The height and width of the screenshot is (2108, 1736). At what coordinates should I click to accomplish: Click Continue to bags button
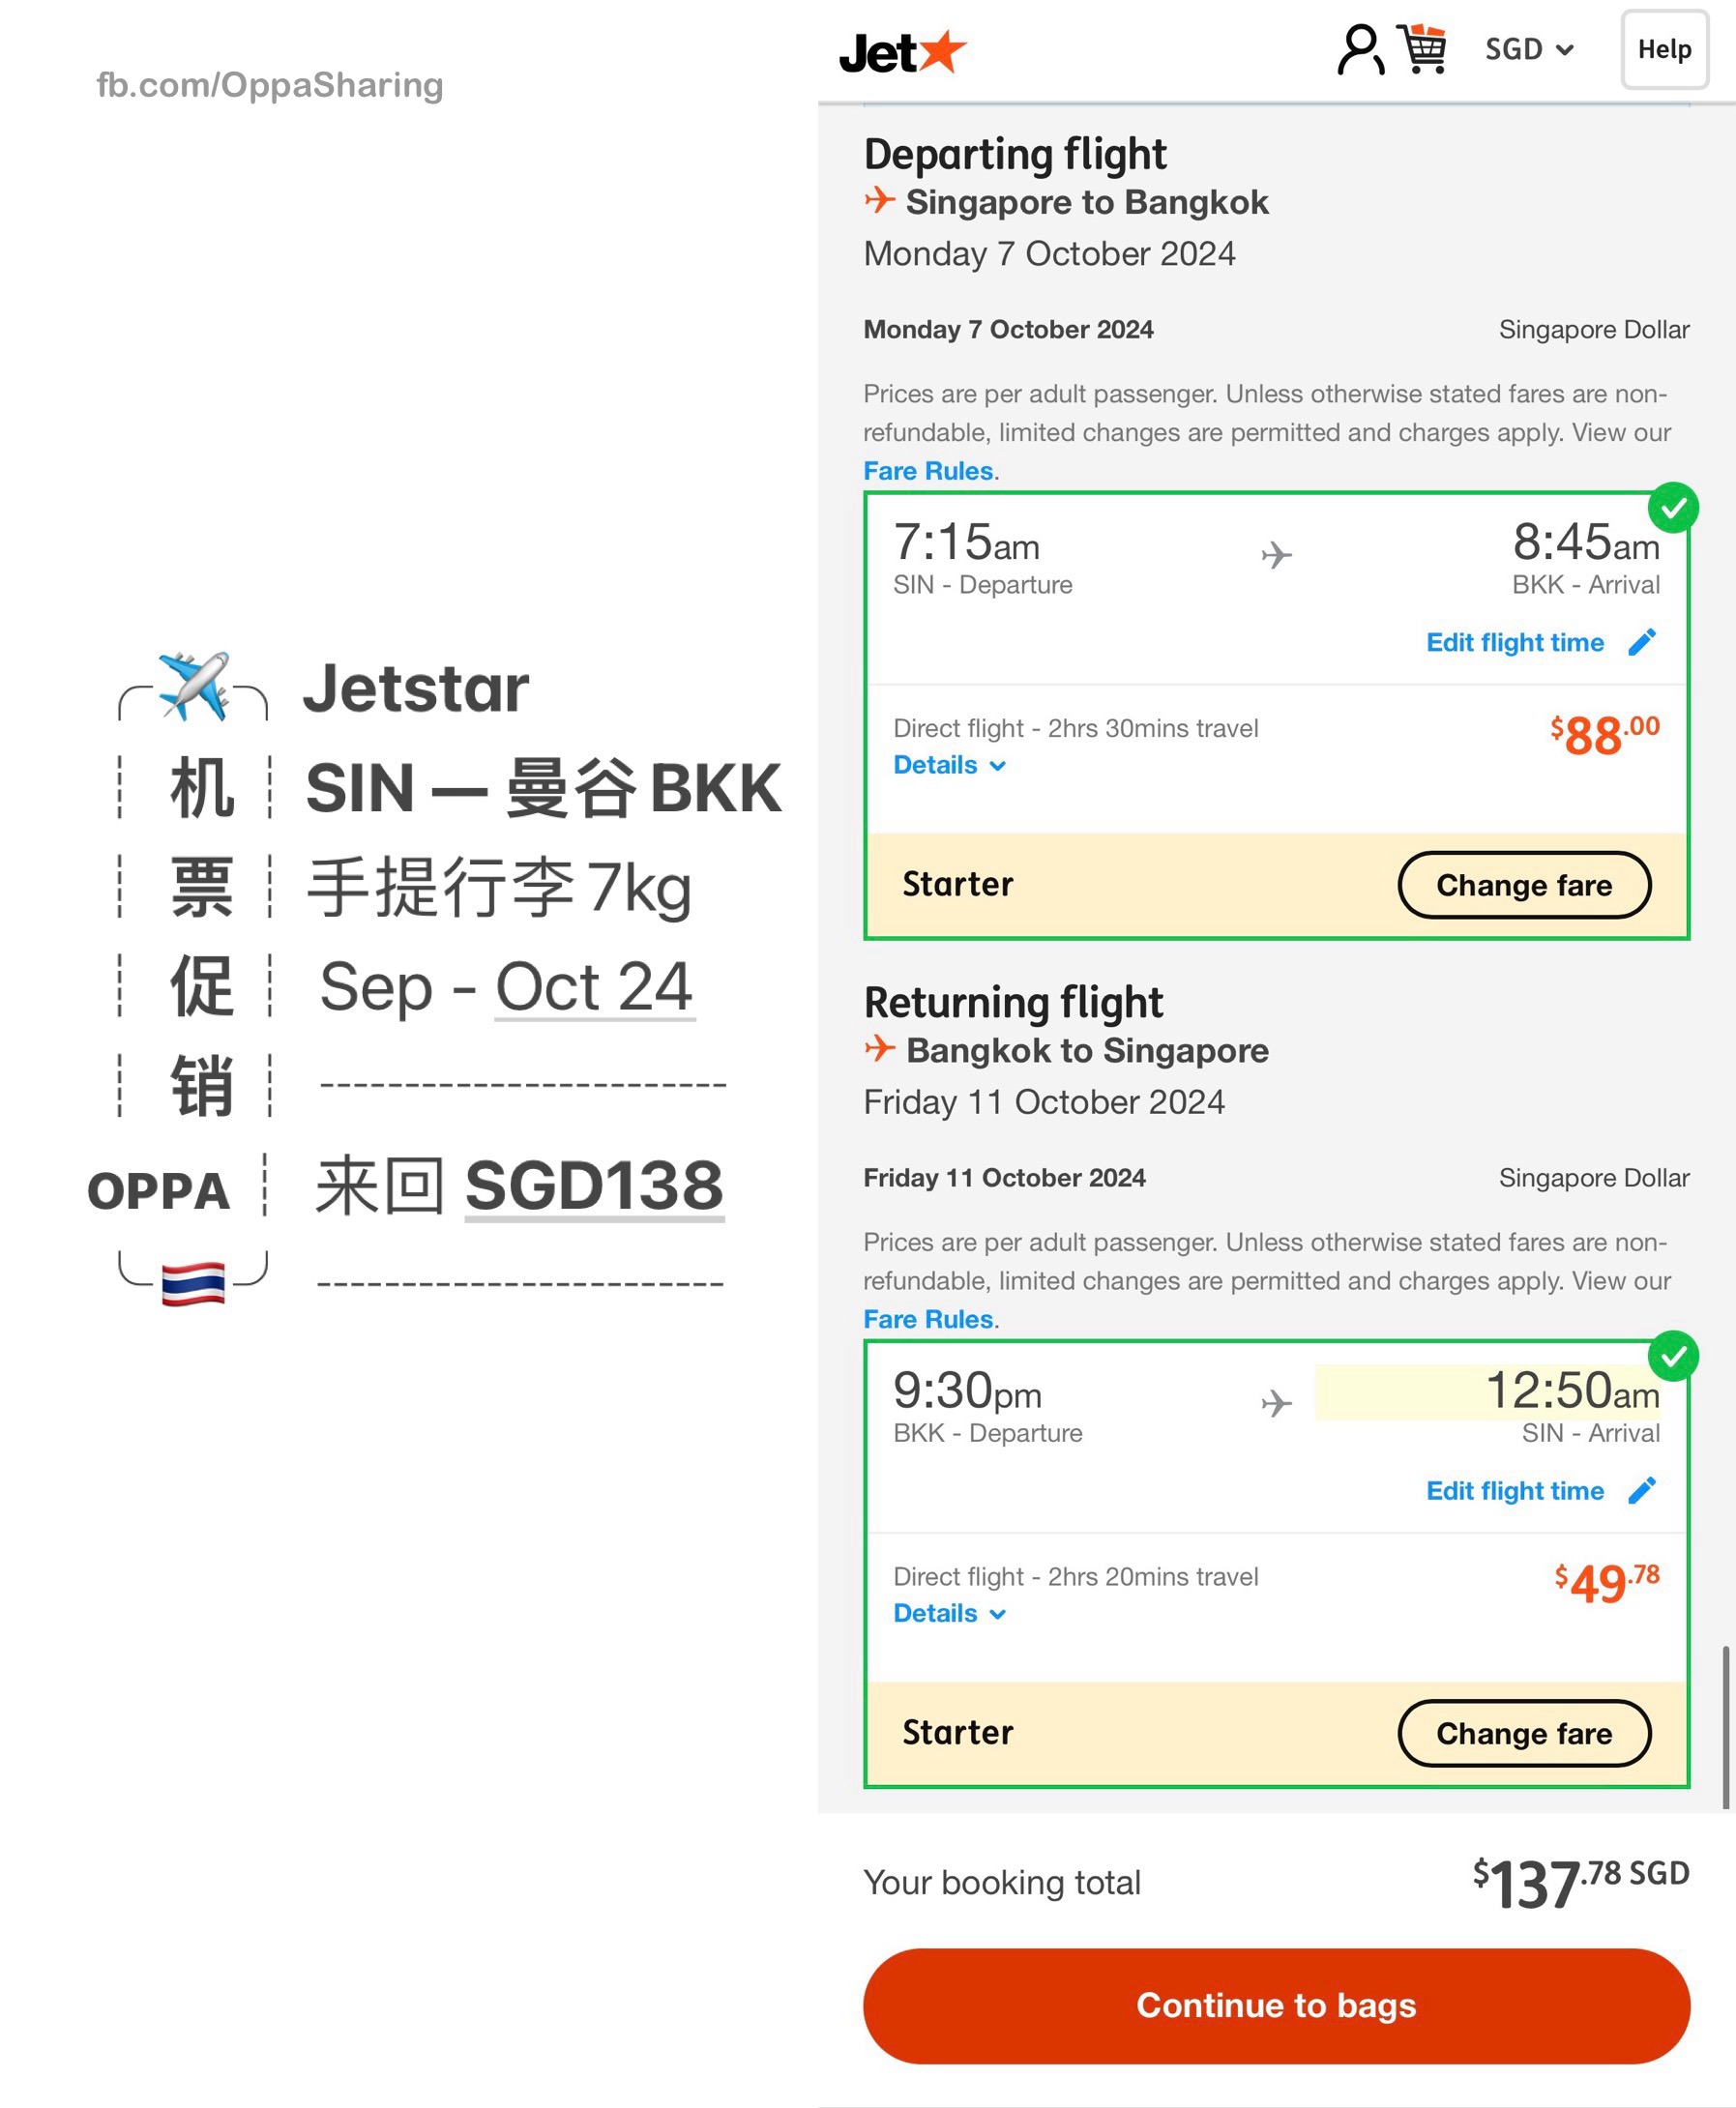(1276, 2006)
